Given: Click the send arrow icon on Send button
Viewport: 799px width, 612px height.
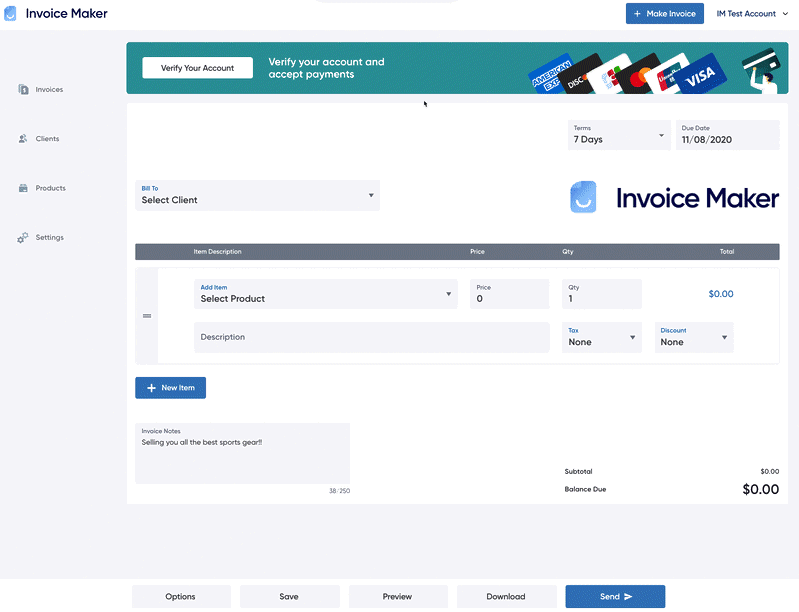Looking at the screenshot, I should pos(628,597).
